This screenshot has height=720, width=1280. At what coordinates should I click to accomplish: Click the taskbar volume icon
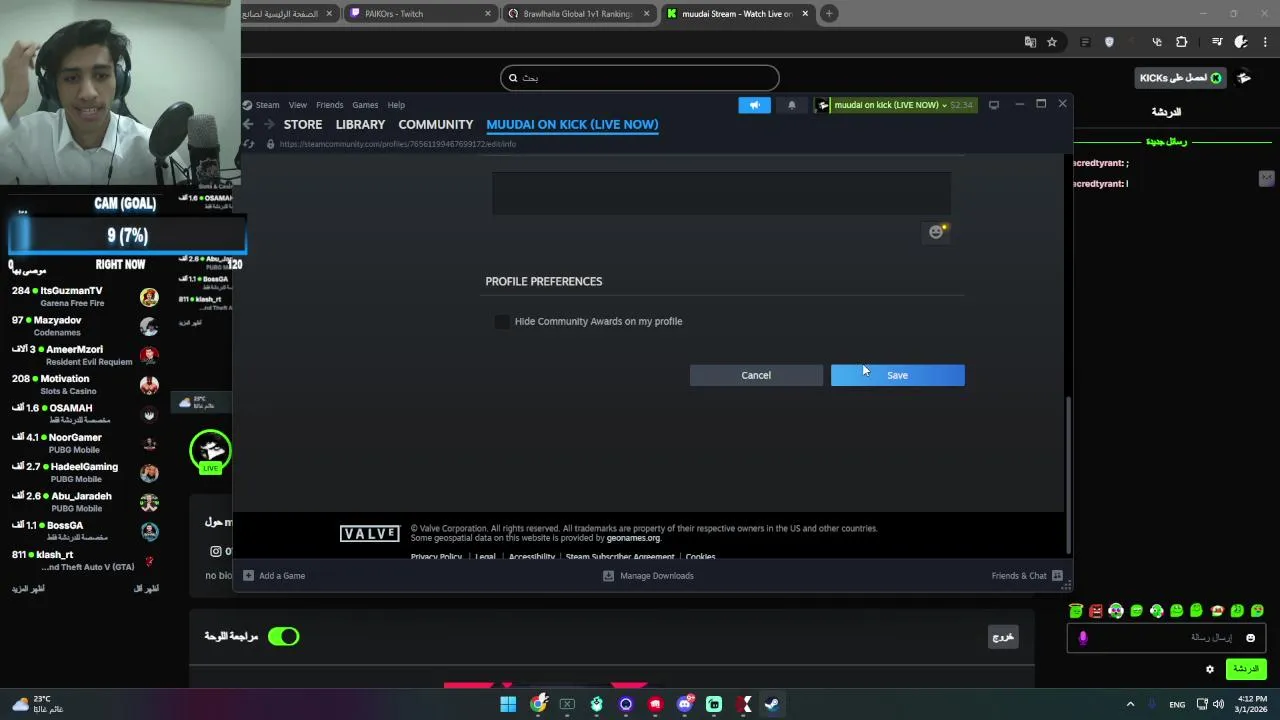coord(1218,704)
